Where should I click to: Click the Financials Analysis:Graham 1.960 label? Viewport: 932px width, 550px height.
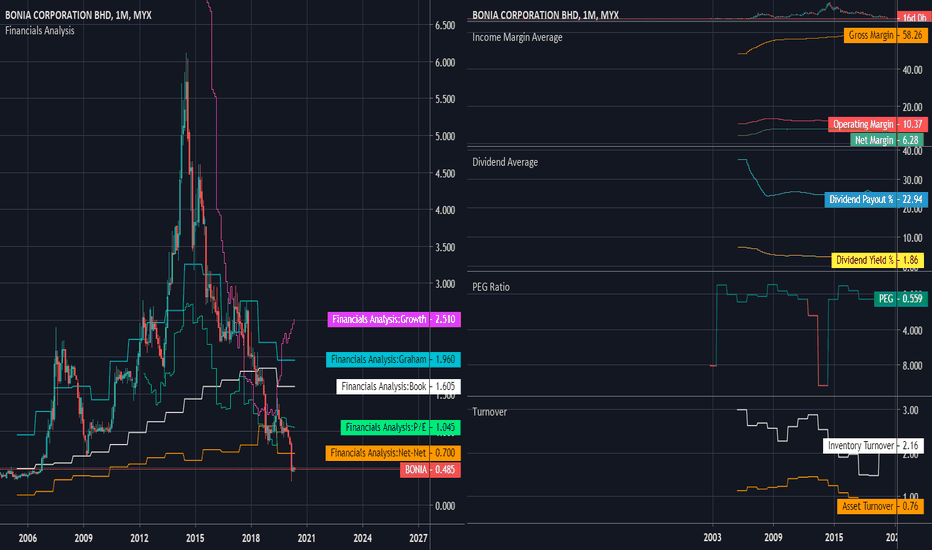pyautogui.click(x=393, y=359)
